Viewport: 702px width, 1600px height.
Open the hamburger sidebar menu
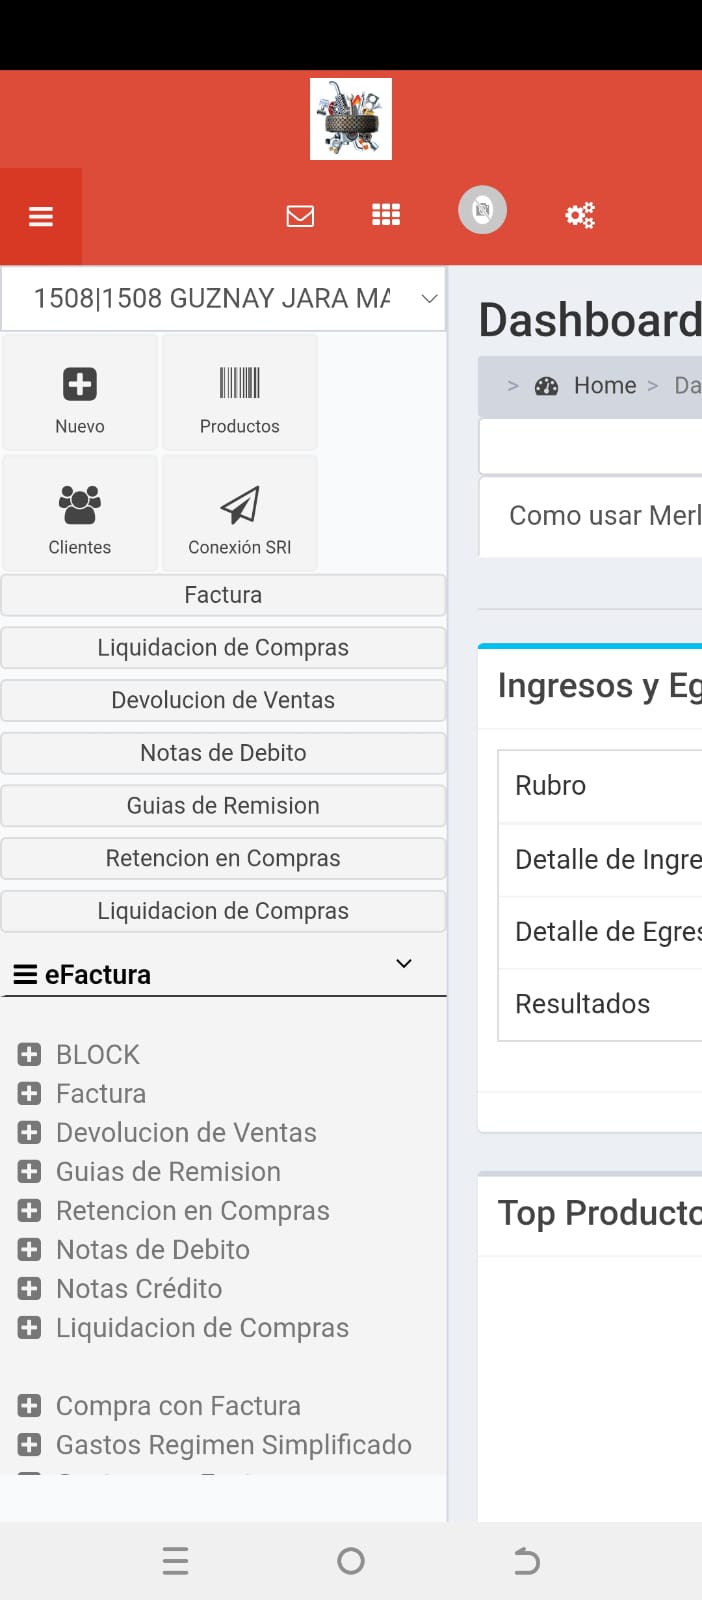point(41,216)
